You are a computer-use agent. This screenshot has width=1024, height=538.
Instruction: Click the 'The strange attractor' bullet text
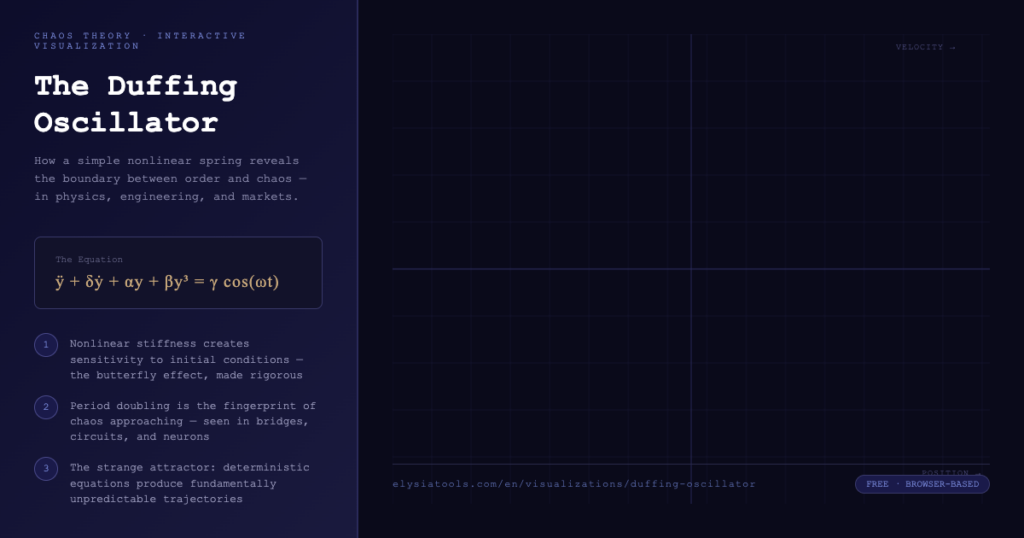pyautogui.click(x=190, y=483)
